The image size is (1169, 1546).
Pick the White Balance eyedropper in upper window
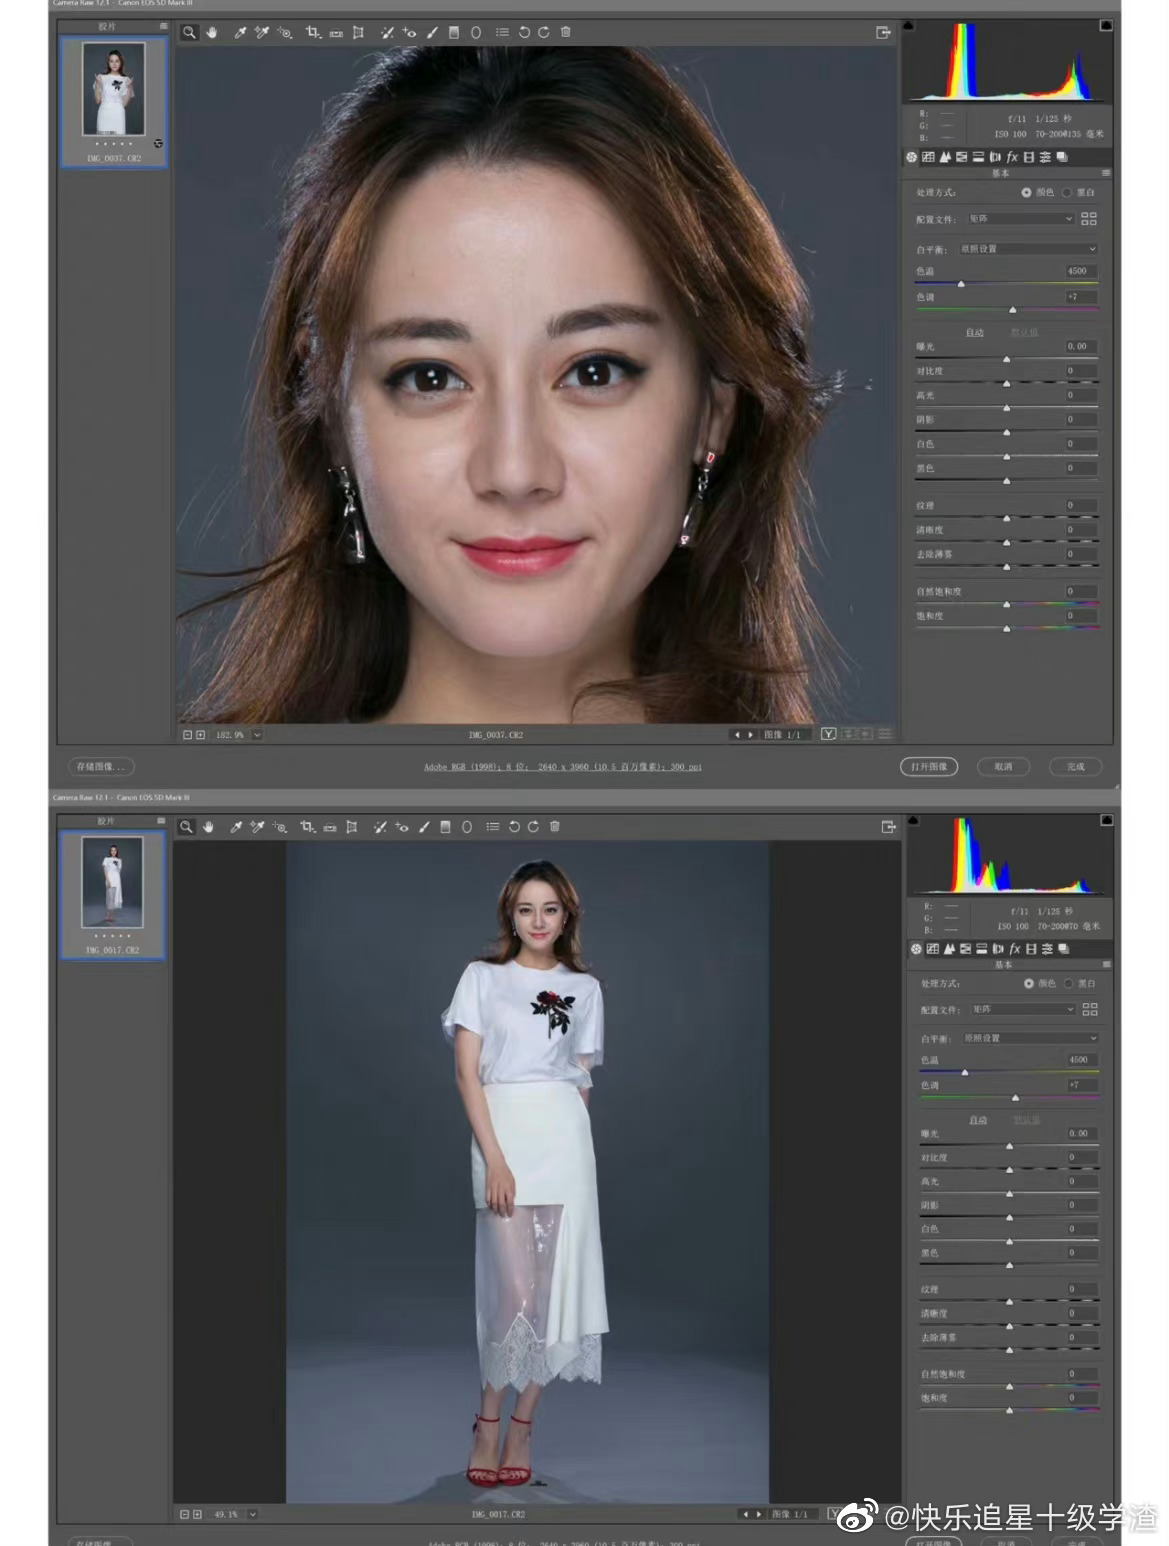[240, 33]
